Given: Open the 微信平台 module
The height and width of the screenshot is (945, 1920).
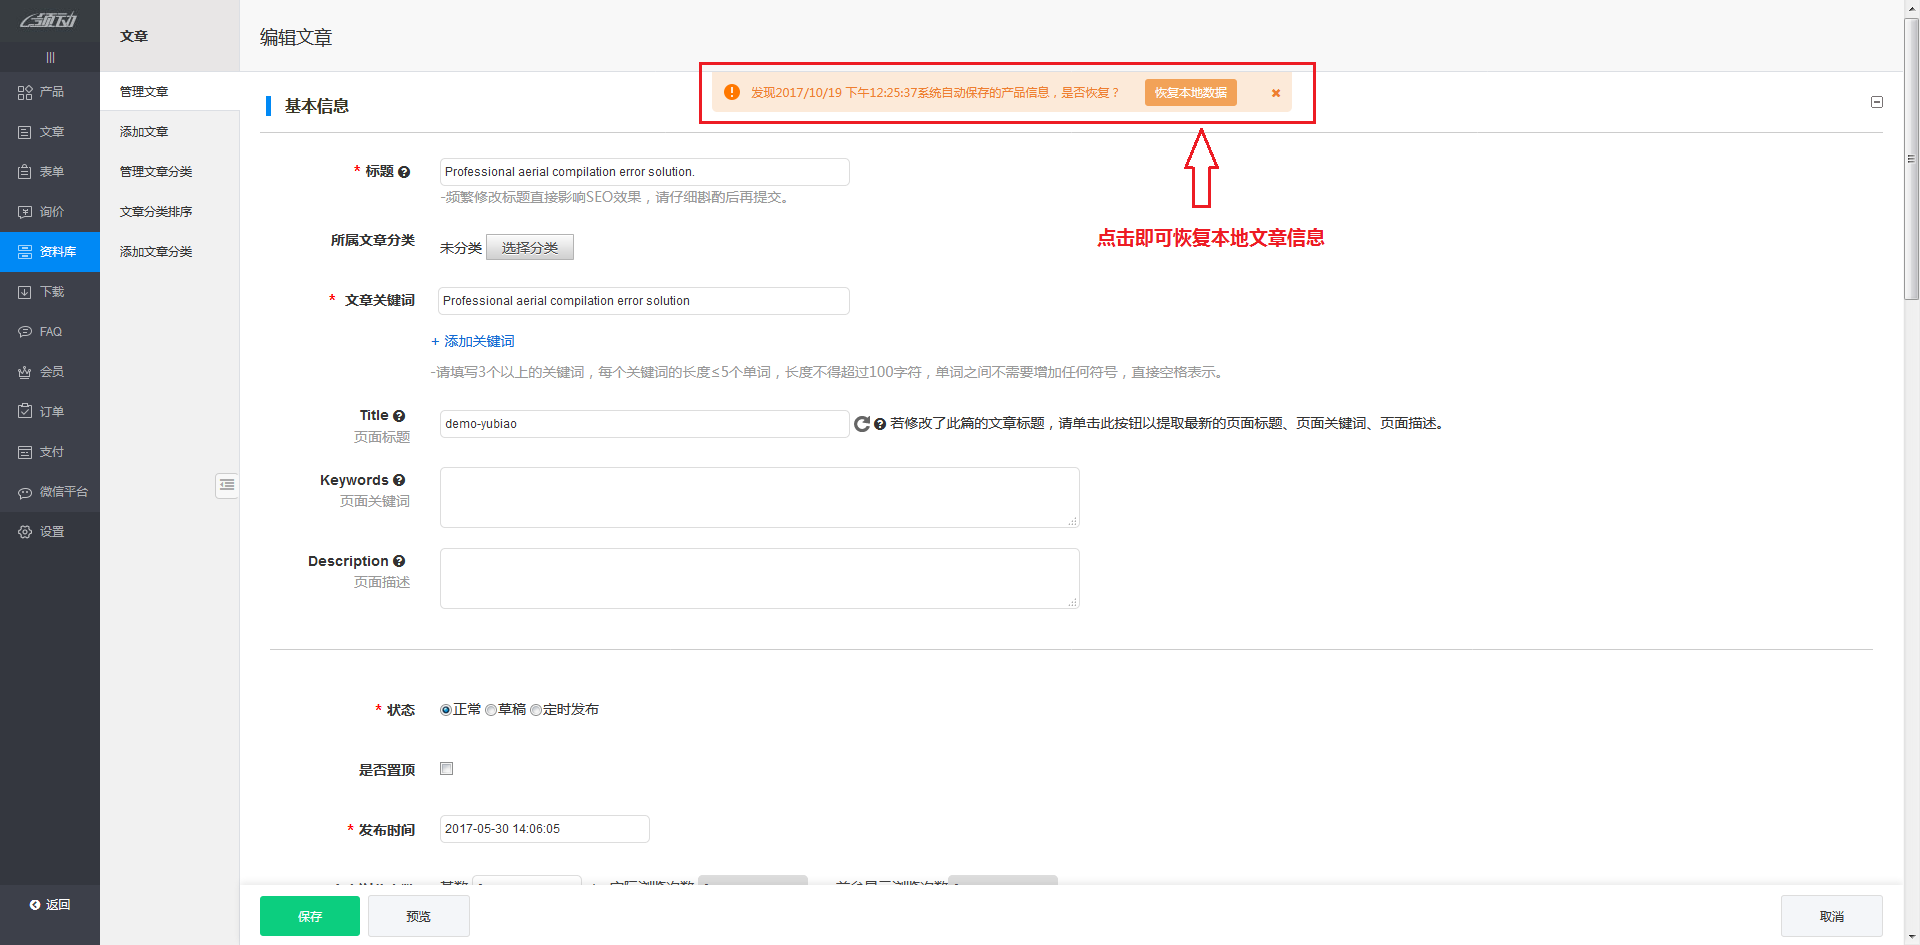Looking at the screenshot, I should (50, 491).
